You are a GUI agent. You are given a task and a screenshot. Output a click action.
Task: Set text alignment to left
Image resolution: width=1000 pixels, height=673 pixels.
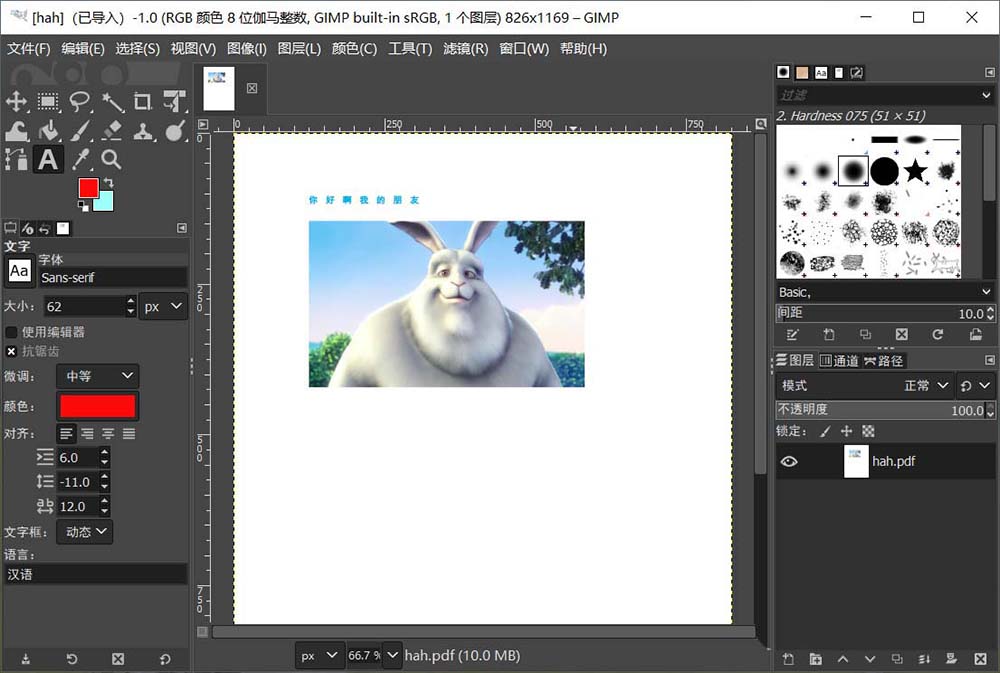click(66, 434)
